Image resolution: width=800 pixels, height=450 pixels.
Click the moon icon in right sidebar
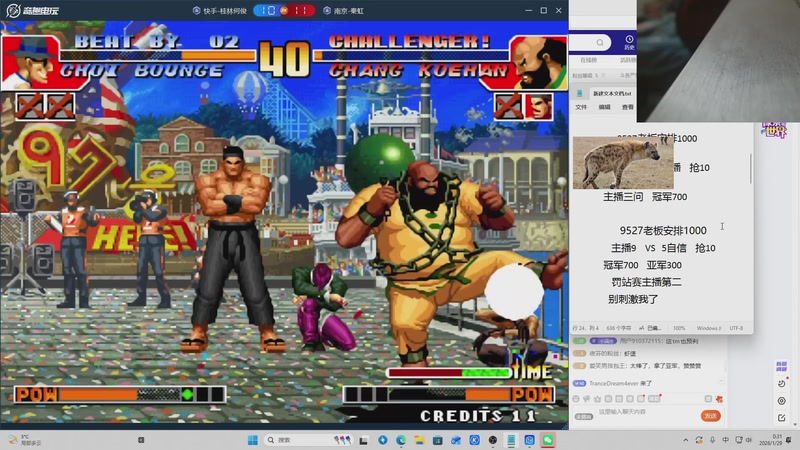(782, 384)
